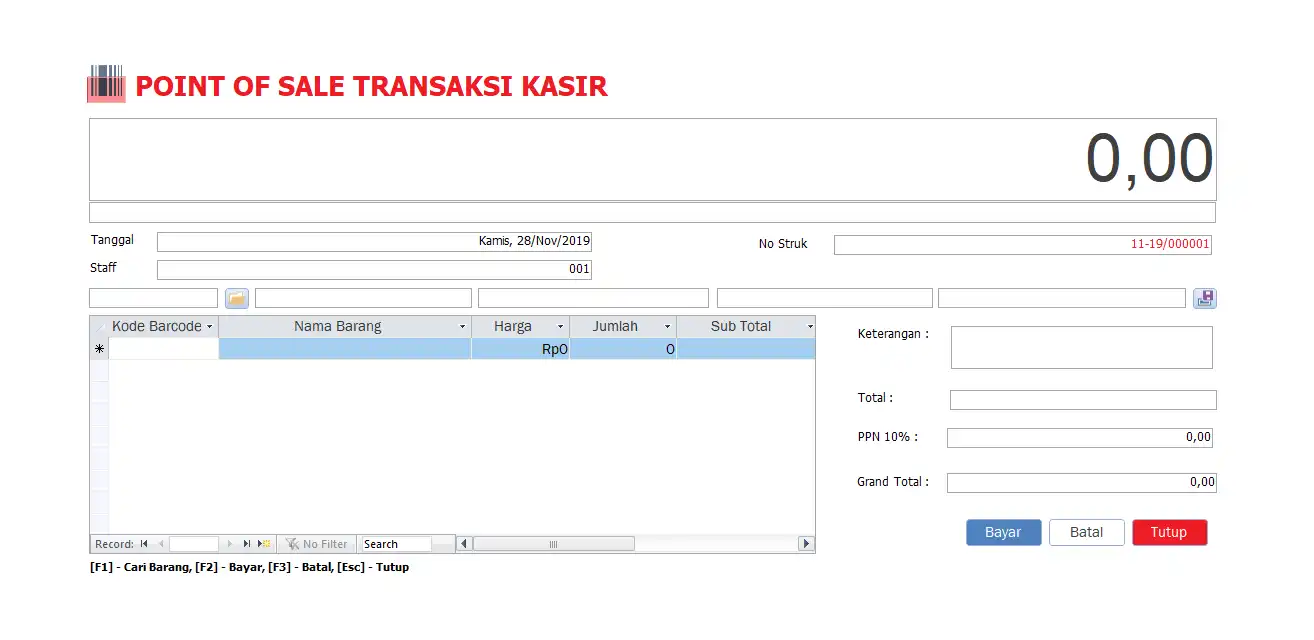Create new blank record with star arrow

click(x=264, y=544)
